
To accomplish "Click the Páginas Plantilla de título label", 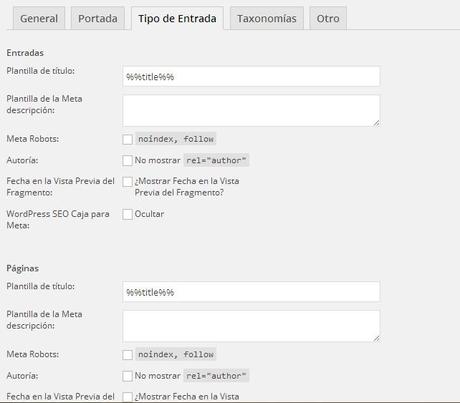I will [x=41, y=286].
